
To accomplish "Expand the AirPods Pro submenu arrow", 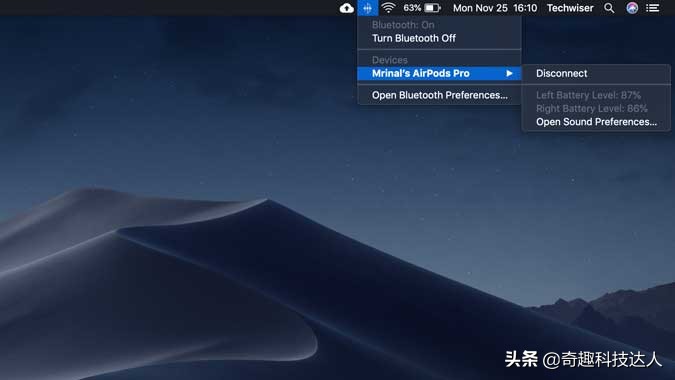I will [x=509, y=73].
